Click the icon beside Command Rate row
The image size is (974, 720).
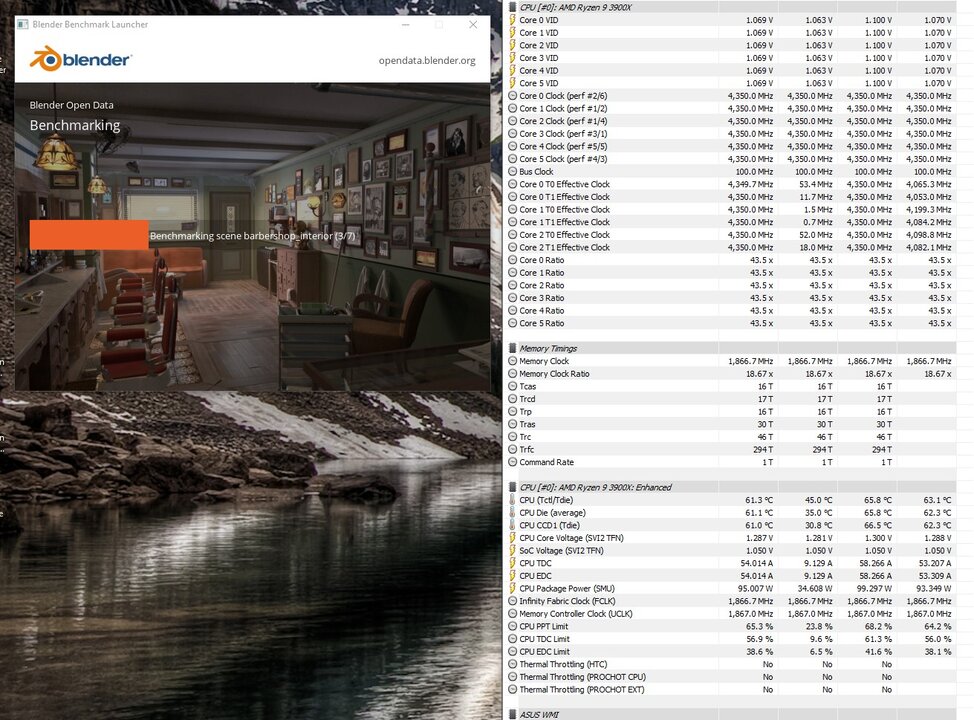[x=512, y=462]
